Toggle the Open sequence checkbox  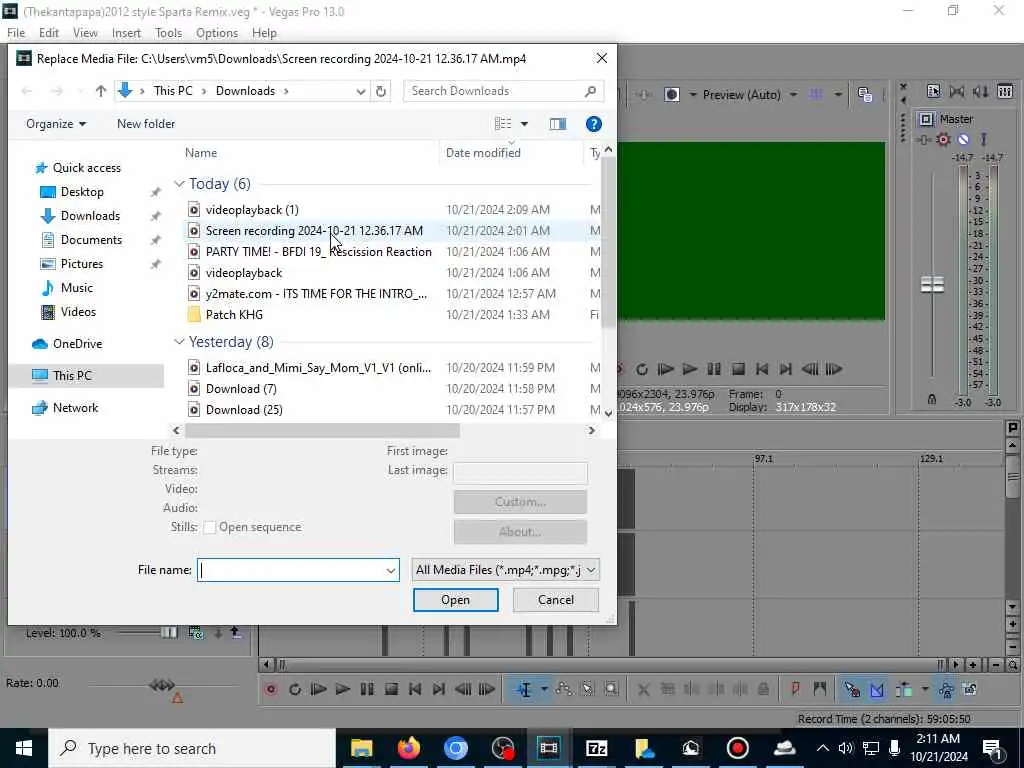[x=210, y=527]
